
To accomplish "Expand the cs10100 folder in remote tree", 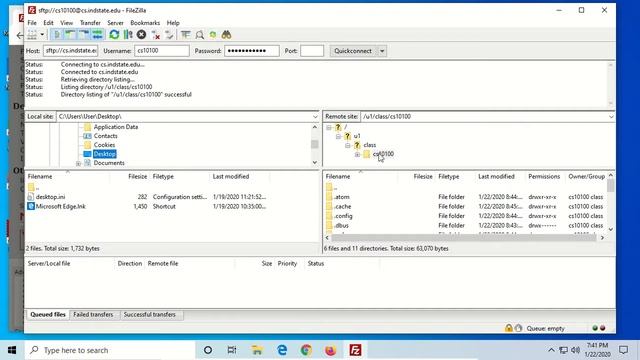I will (357, 154).
